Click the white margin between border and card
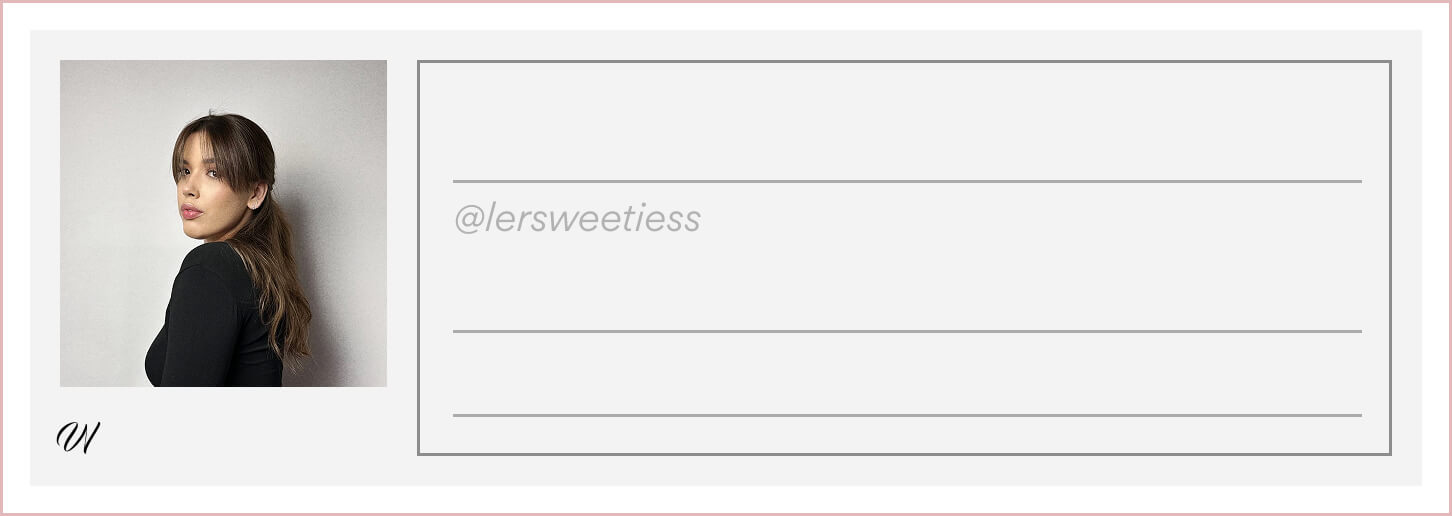1452x516 pixels. point(726,16)
